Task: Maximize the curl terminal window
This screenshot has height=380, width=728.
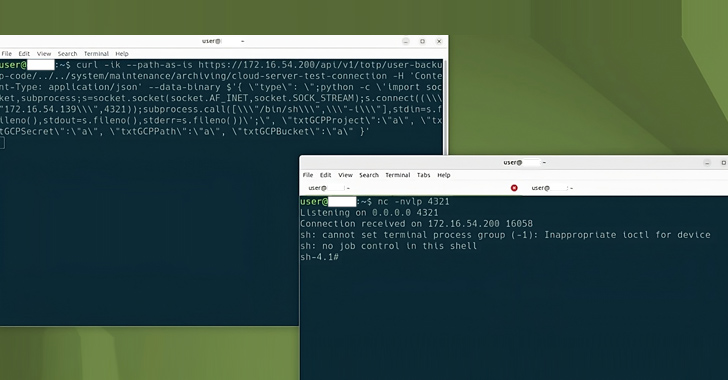Action: [422, 41]
